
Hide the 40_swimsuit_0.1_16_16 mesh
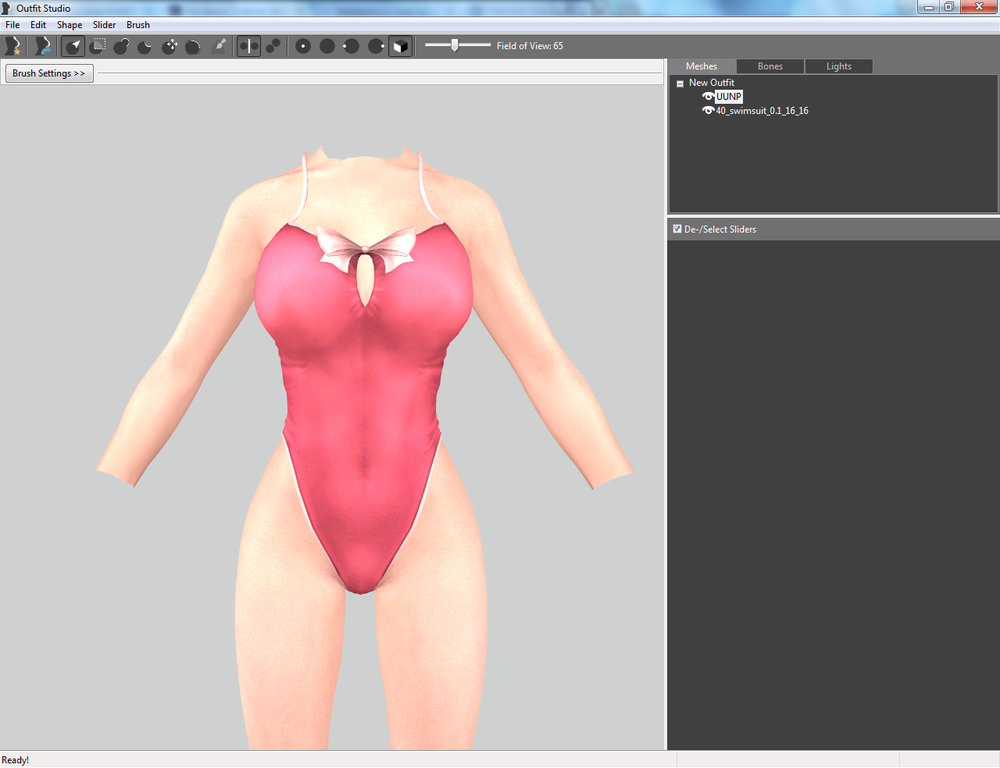(x=708, y=110)
